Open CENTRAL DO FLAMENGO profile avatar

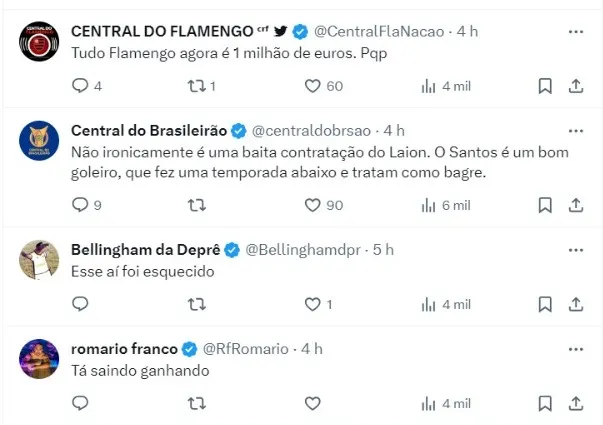point(40,42)
